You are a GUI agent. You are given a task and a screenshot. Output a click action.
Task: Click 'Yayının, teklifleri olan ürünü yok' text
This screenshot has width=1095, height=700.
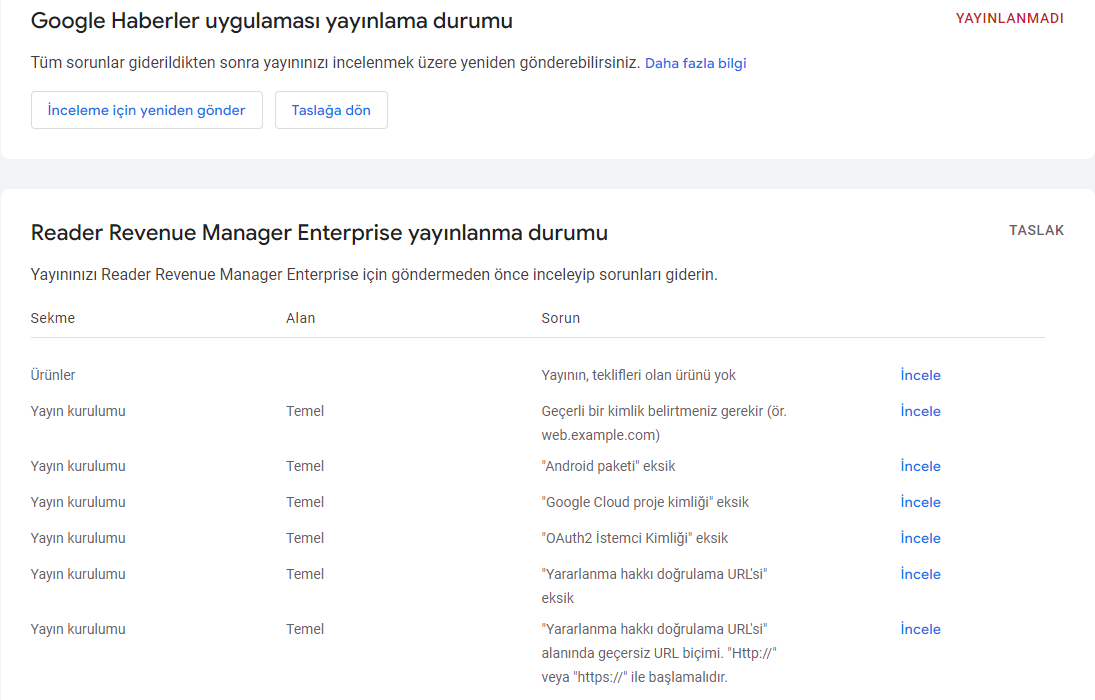[638, 375]
